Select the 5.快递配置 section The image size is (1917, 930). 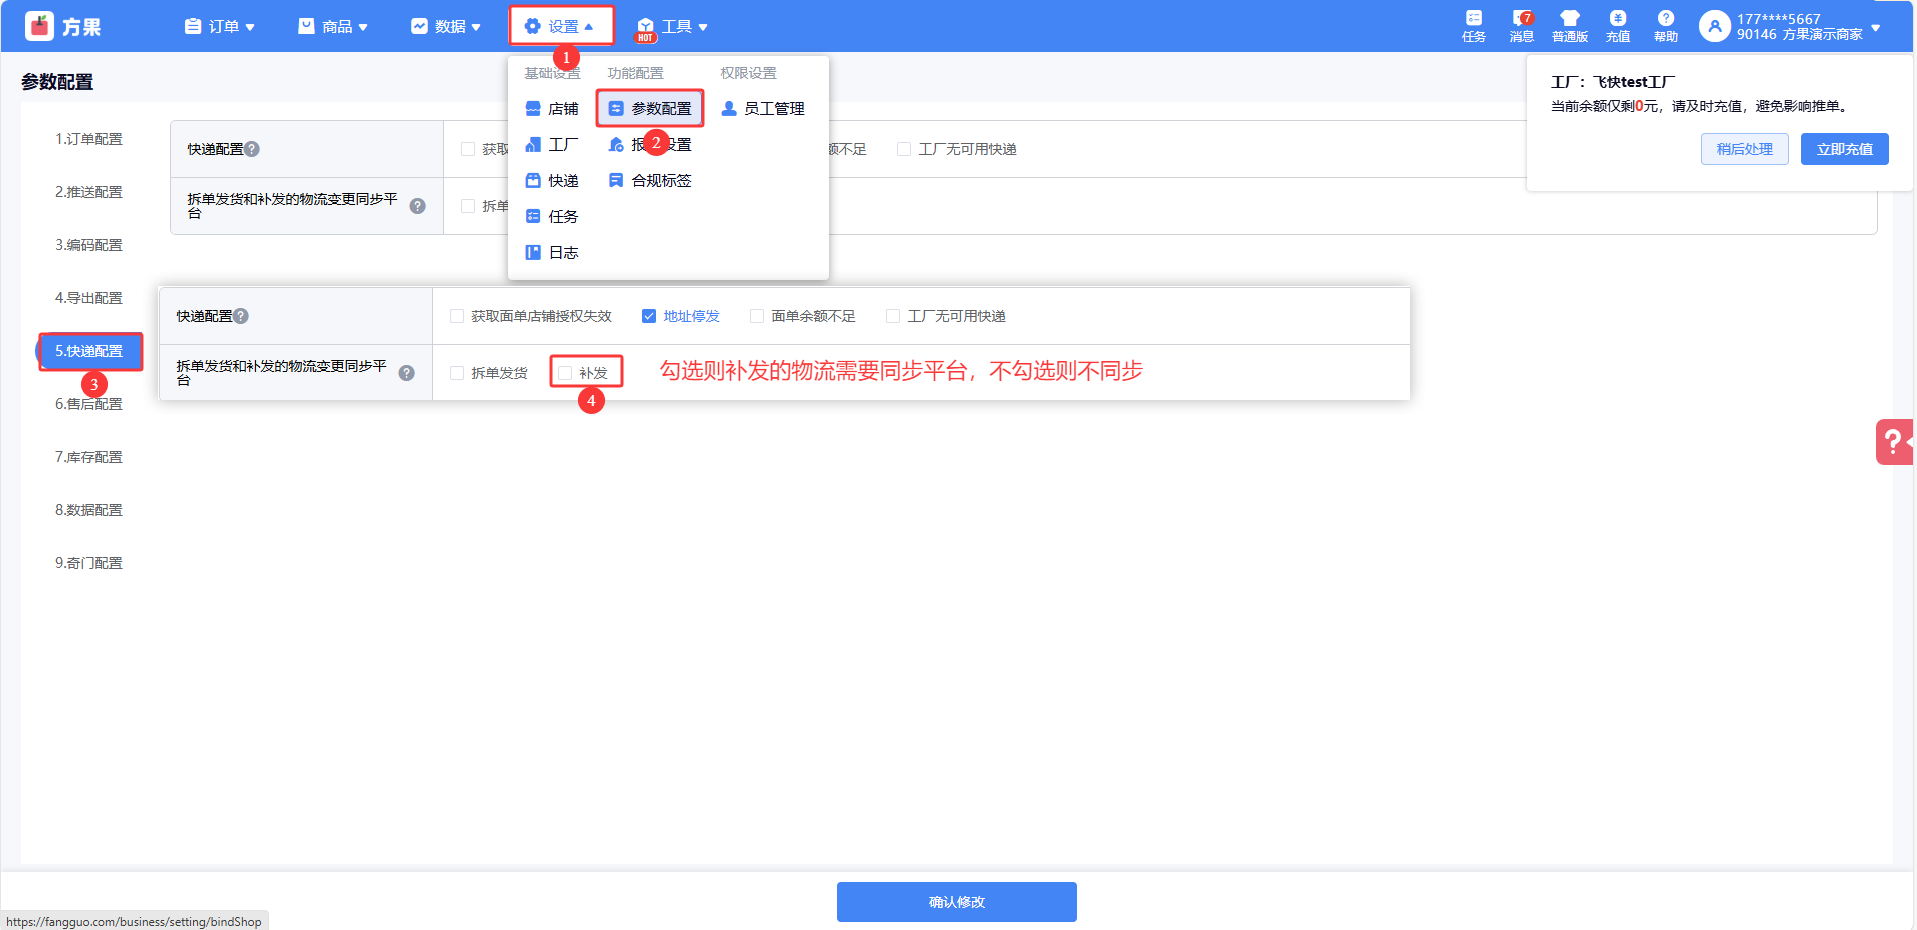pos(89,351)
